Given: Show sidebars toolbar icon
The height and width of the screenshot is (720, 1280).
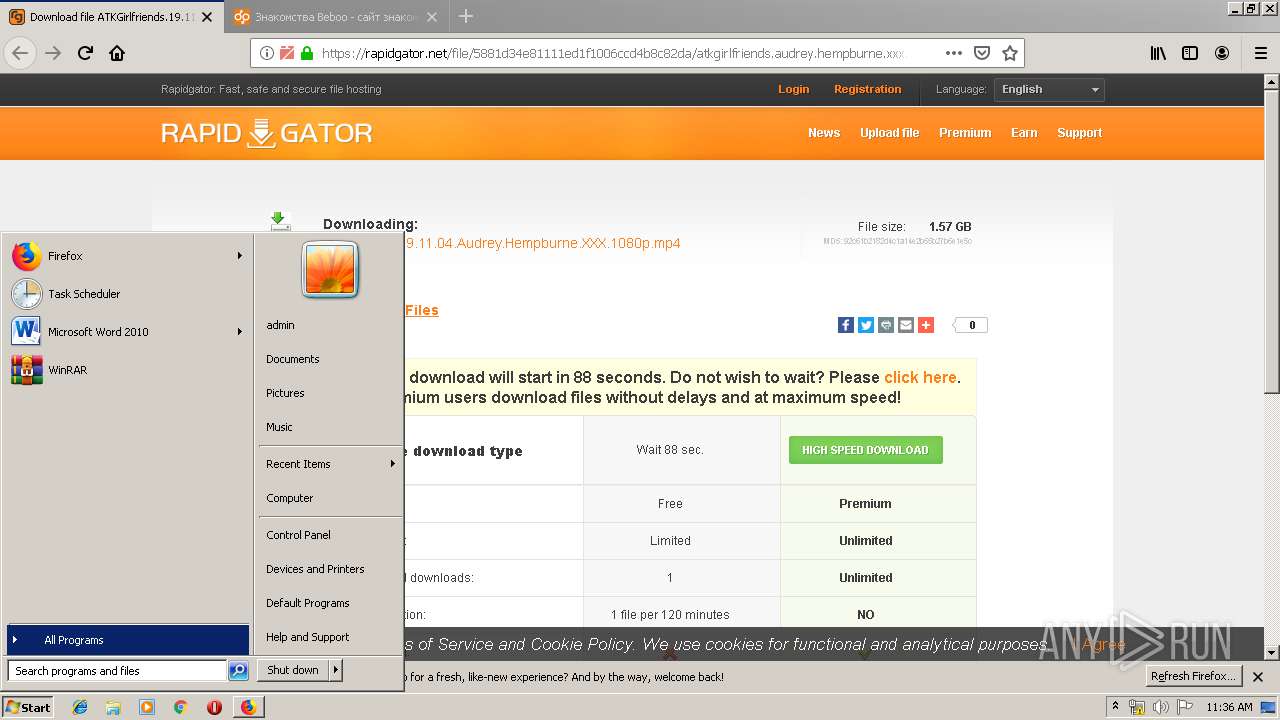Looking at the screenshot, I should tap(1190, 53).
